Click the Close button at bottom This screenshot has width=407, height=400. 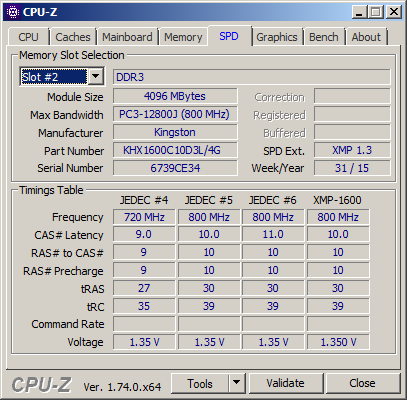363,383
